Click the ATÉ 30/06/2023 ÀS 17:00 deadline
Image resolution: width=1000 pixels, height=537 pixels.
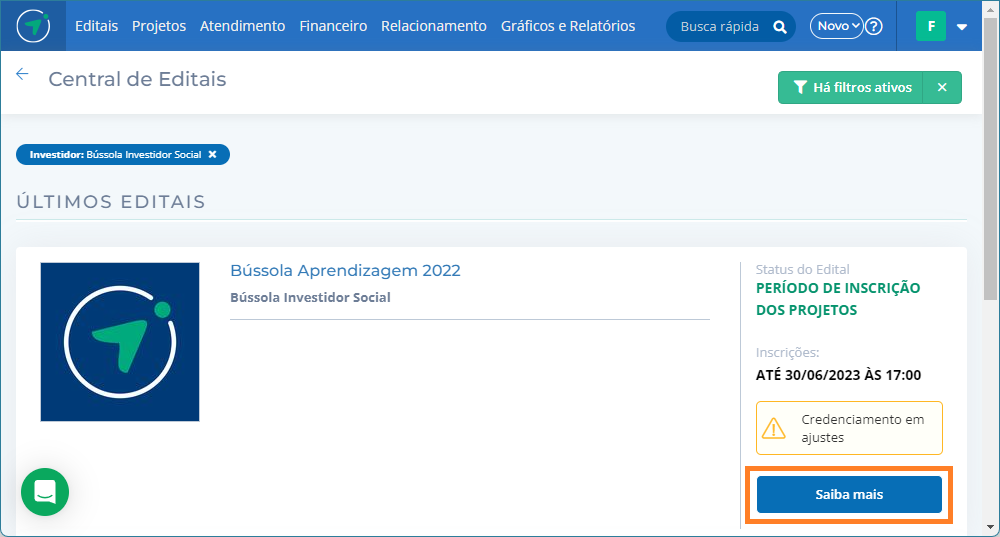pyautogui.click(x=838, y=375)
